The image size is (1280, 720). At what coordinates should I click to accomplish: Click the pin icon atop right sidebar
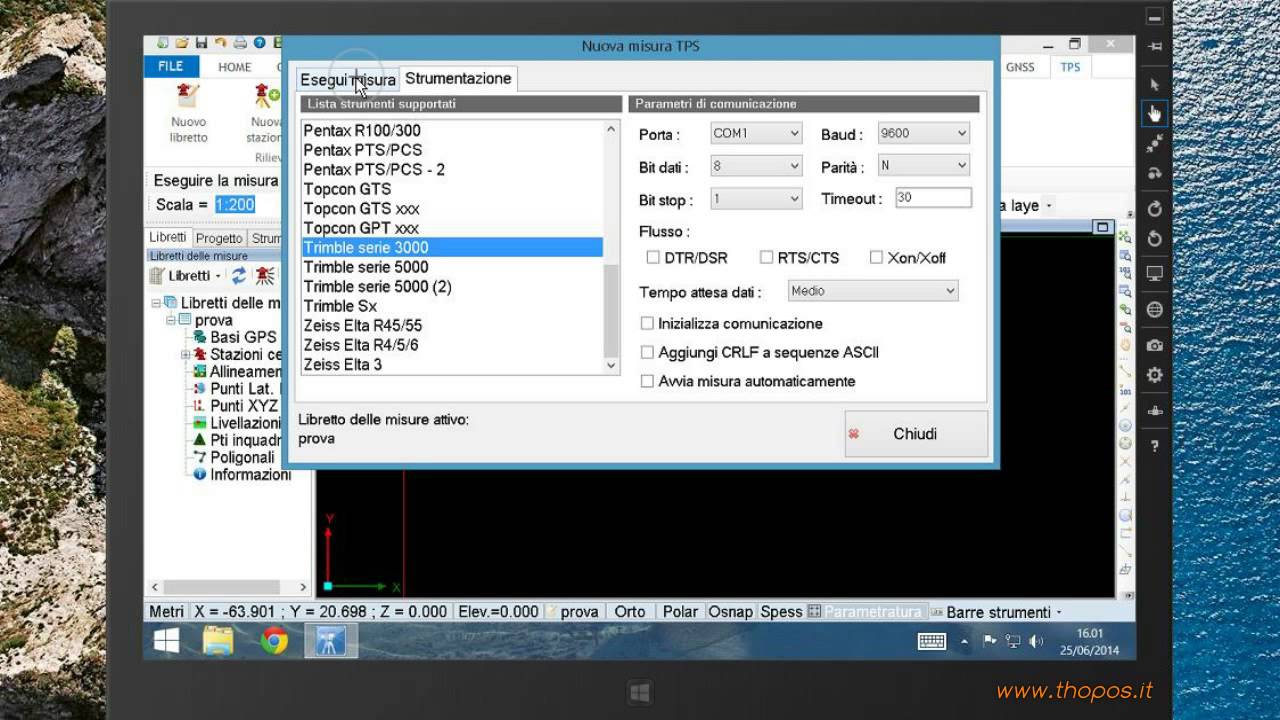pyautogui.click(x=1155, y=46)
